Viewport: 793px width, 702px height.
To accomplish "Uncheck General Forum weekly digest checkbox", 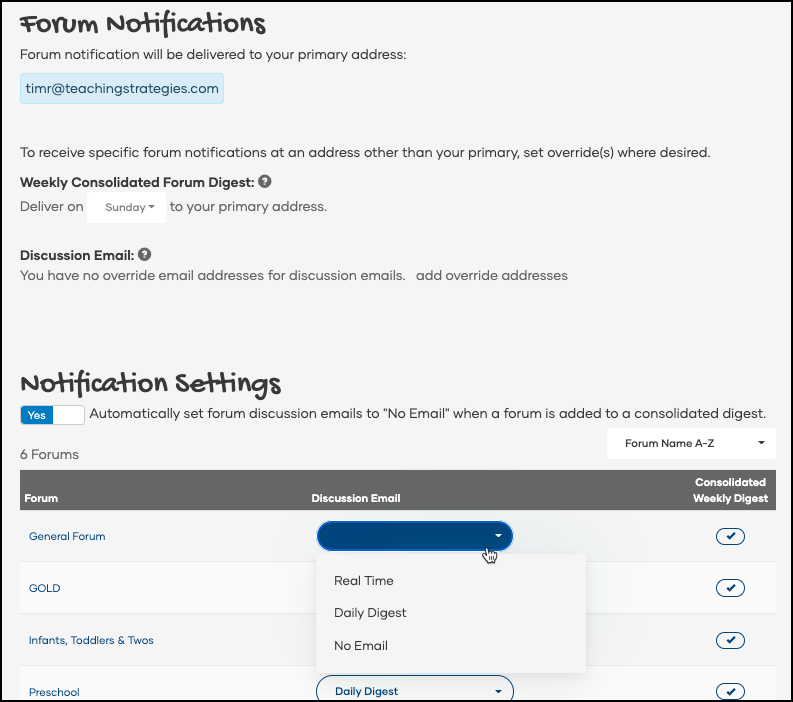I will 730,537.
